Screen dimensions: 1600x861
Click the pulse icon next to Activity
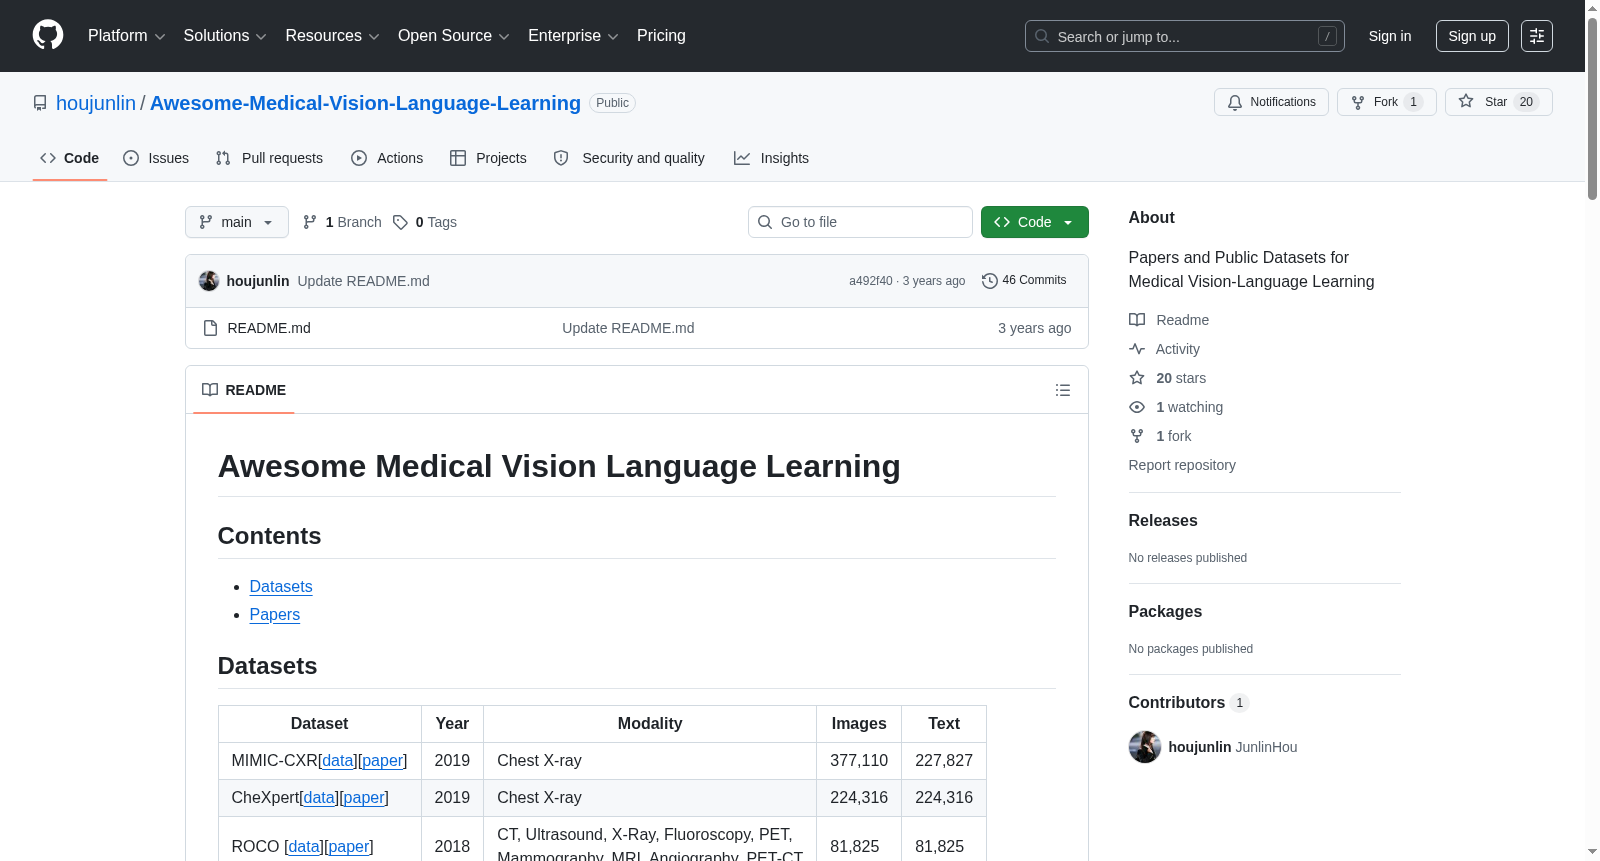coord(1137,349)
